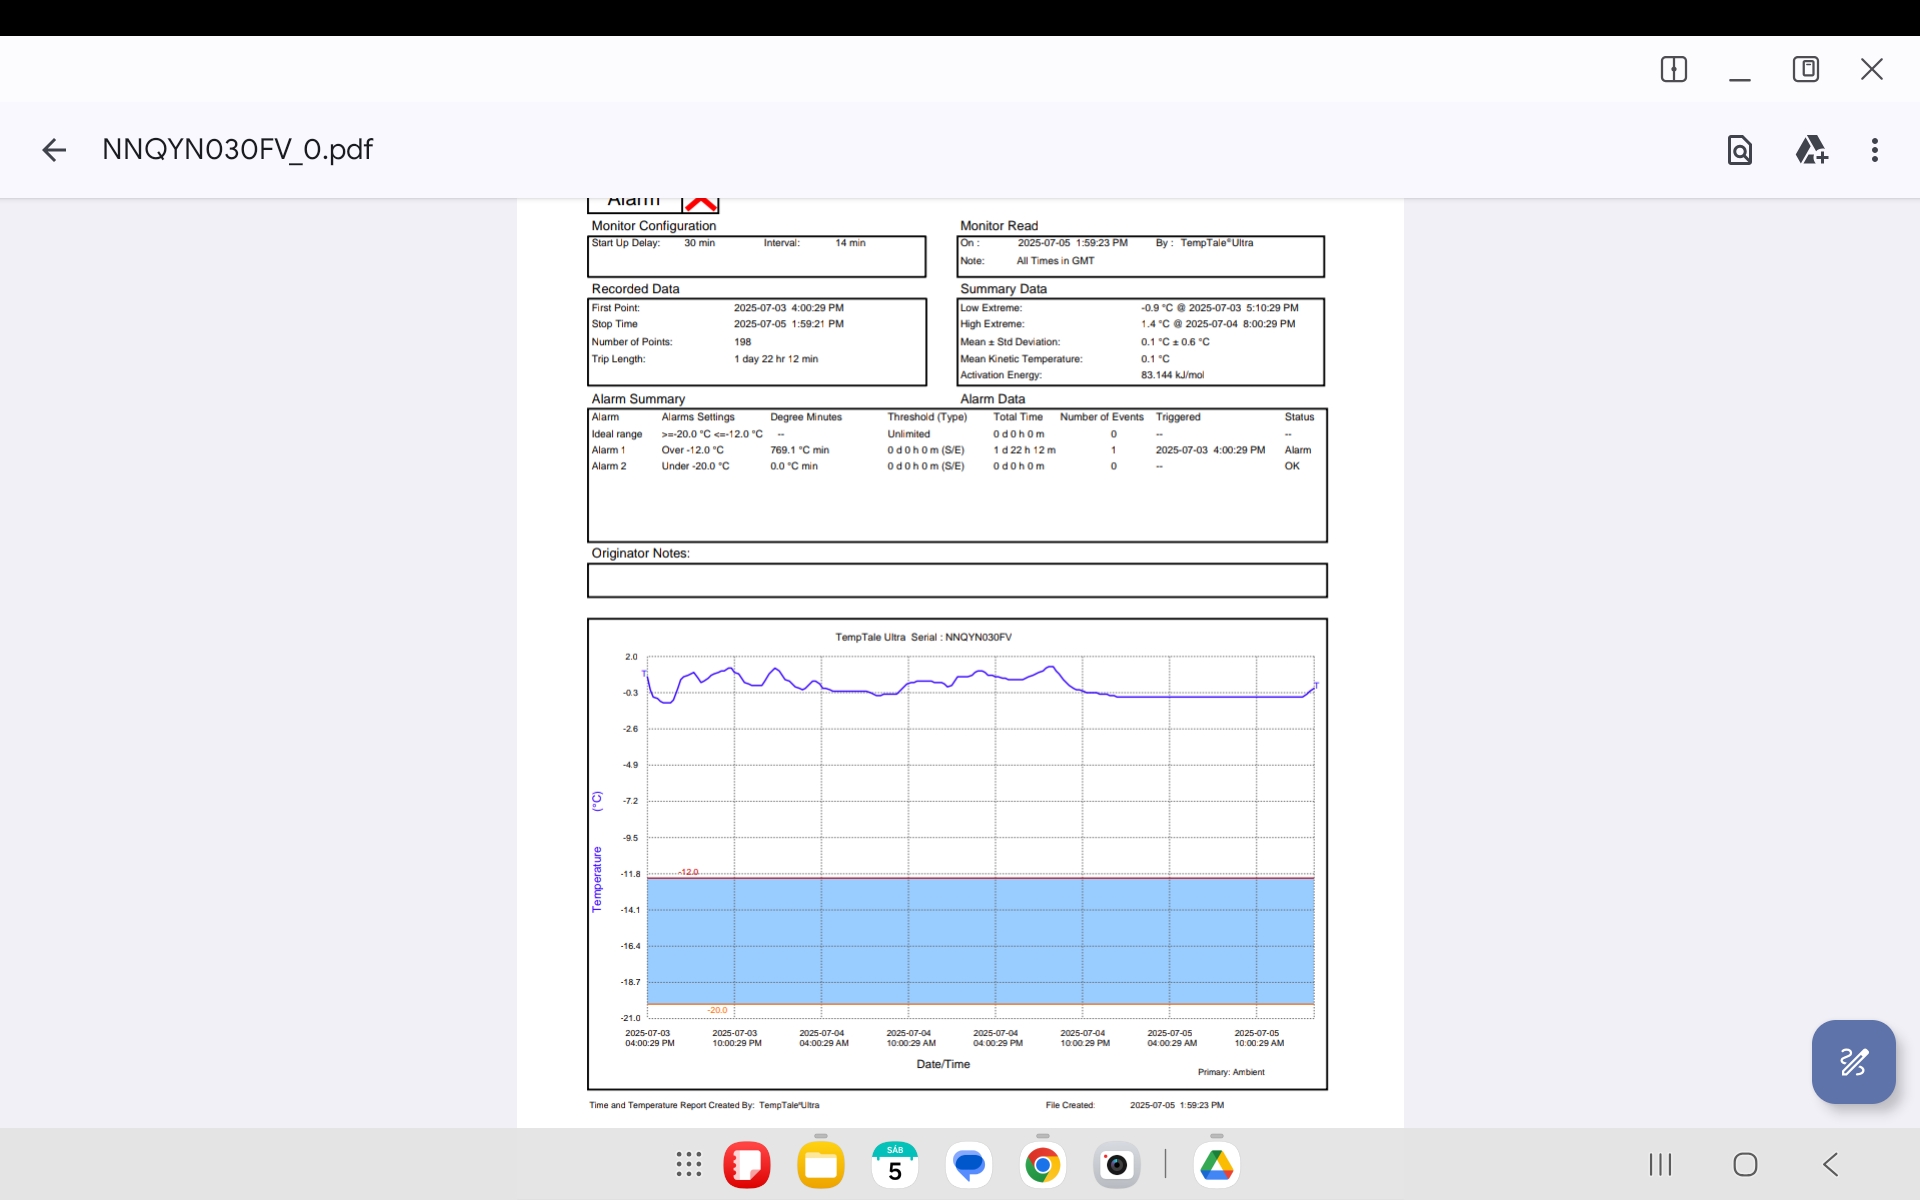Open the app drawer grid icon
Image resolution: width=1920 pixels, height=1200 pixels.
tap(688, 1164)
